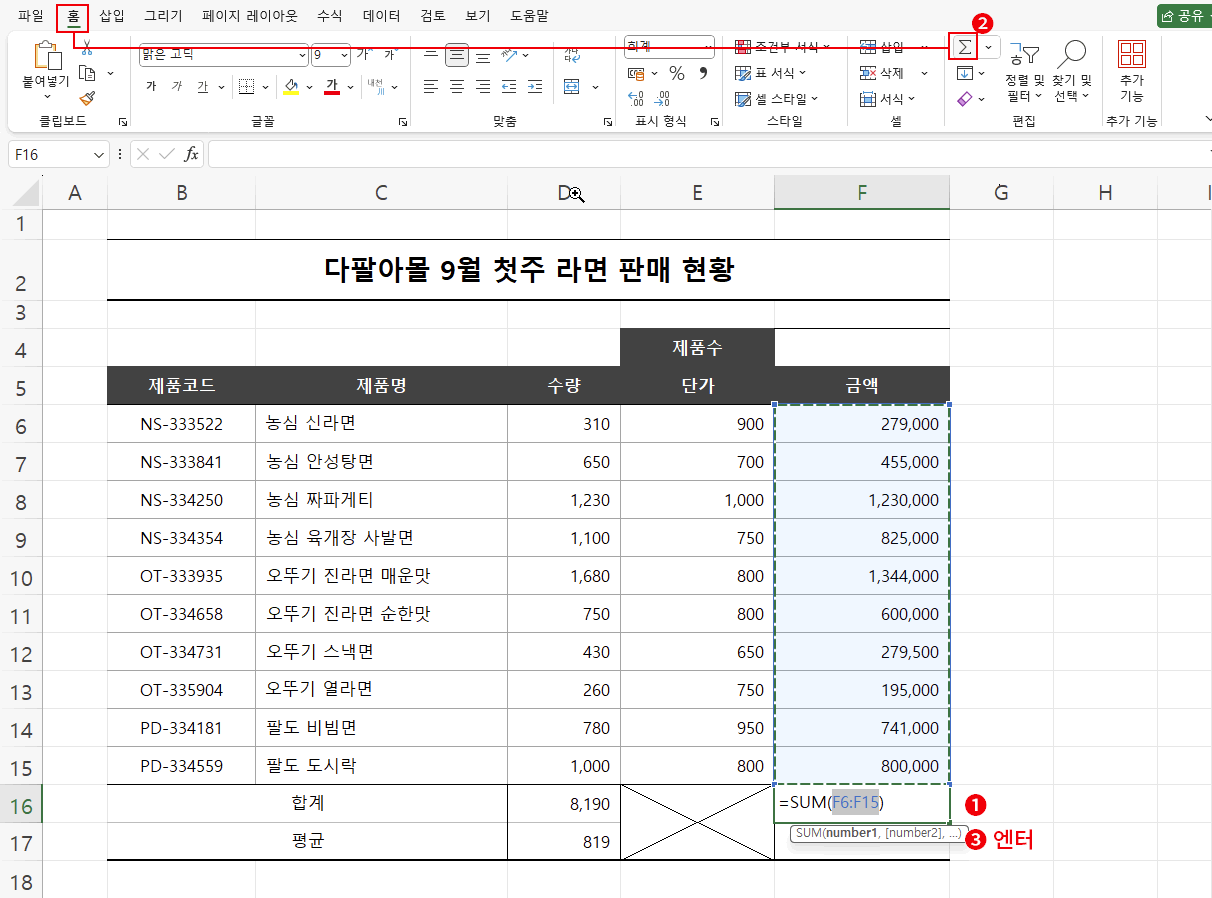Click into the formula bar input

[708, 155]
